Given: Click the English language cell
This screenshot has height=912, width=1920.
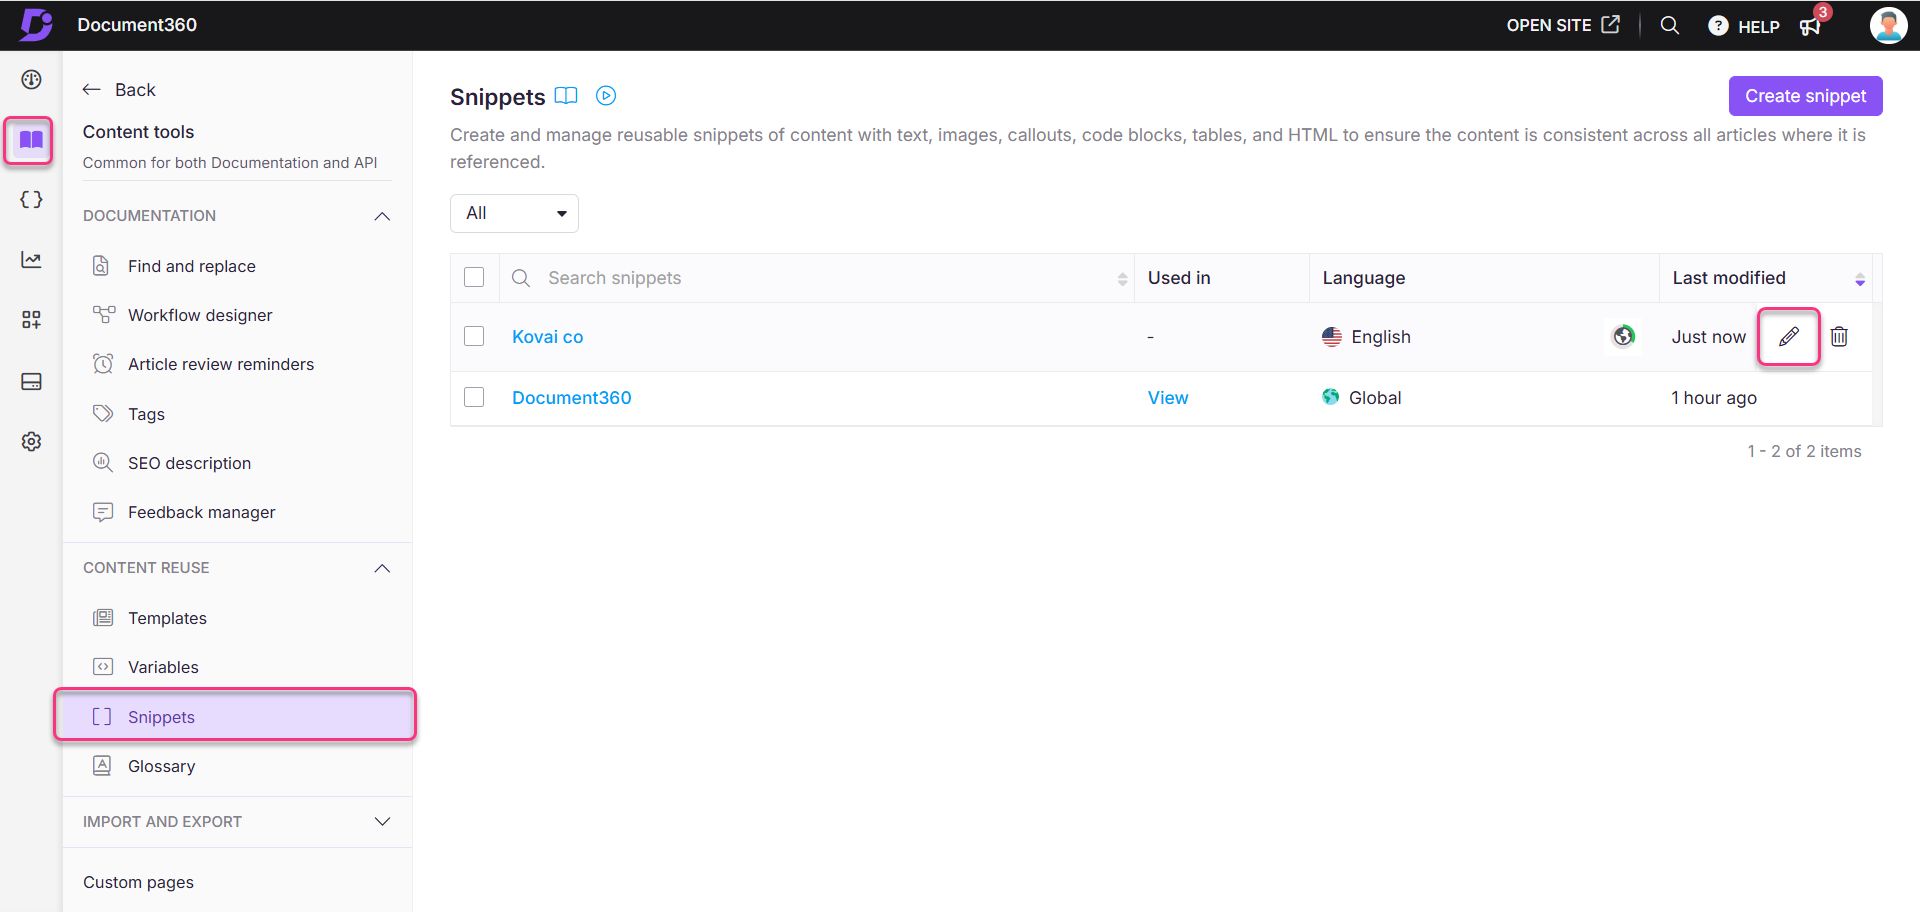Looking at the screenshot, I should pyautogui.click(x=1366, y=337).
